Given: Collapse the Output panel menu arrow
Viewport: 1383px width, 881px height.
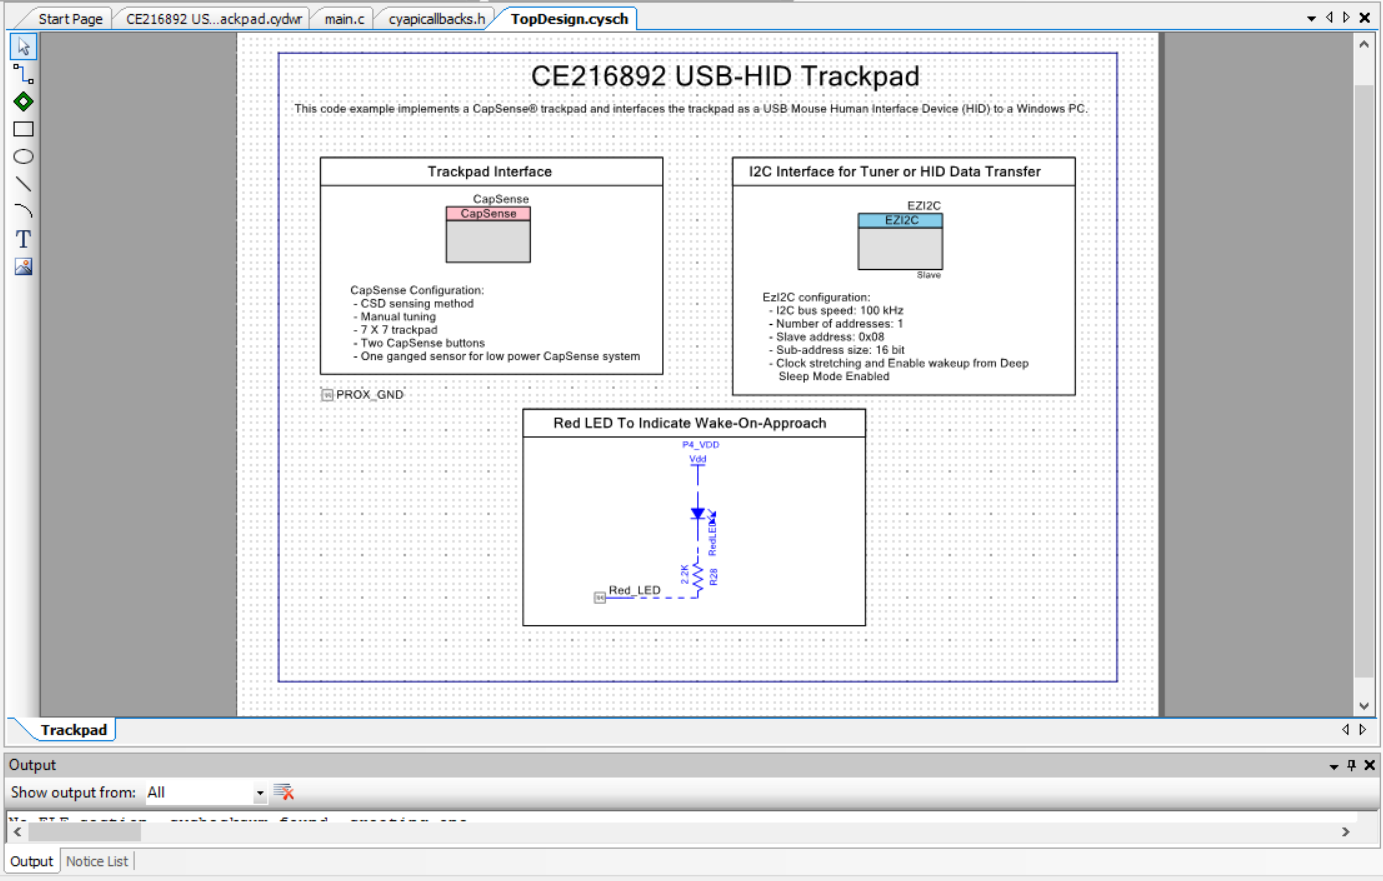Looking at the screenshot, I should (1333, 764).
